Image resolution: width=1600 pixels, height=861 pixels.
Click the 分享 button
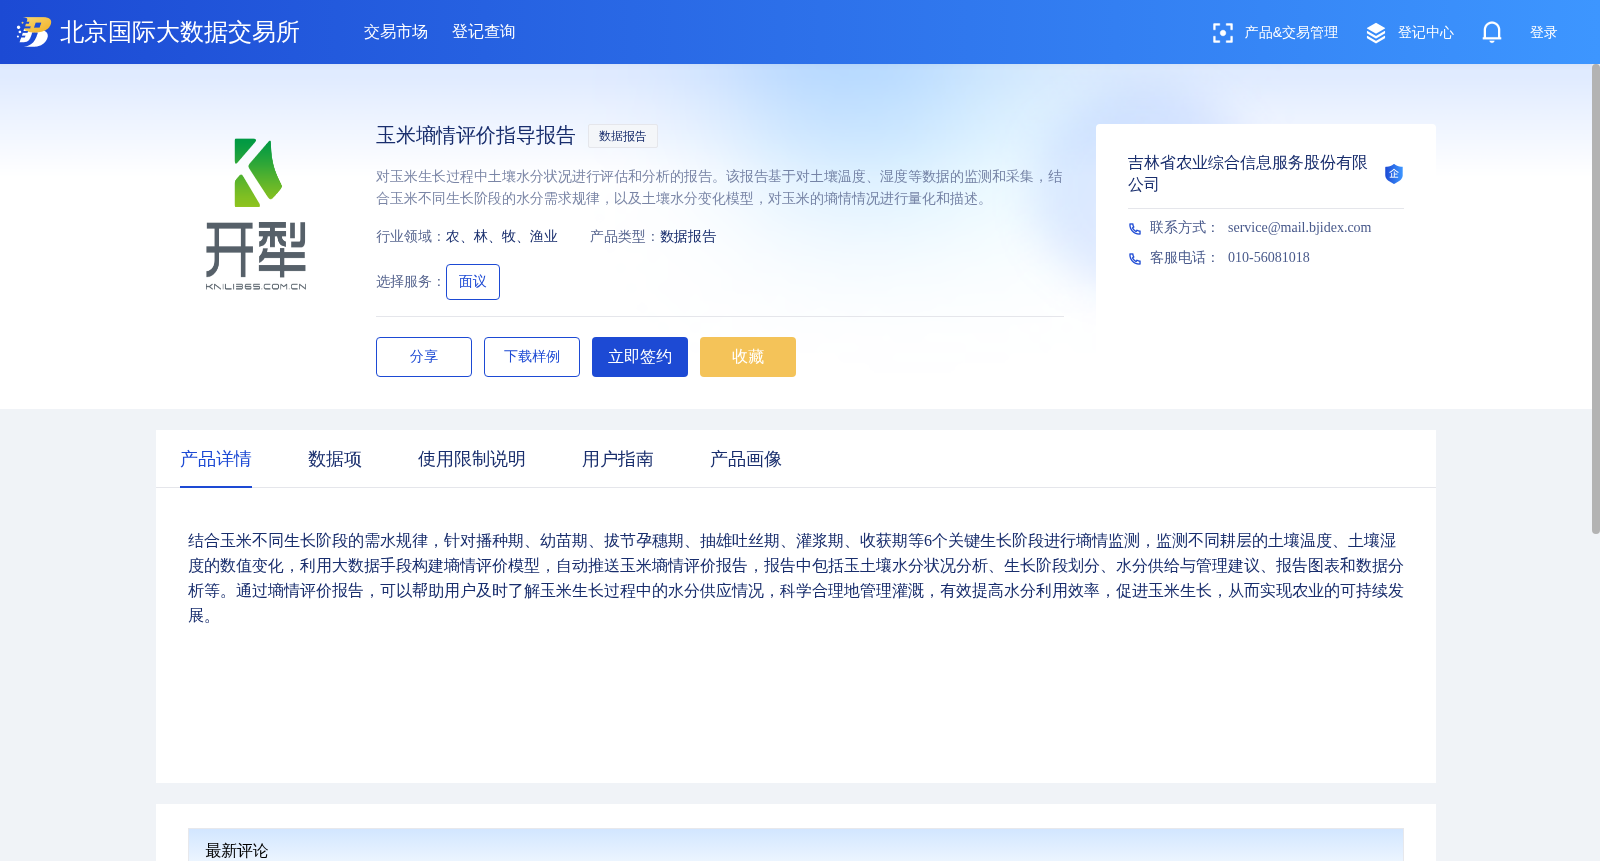tap(424, 357)
